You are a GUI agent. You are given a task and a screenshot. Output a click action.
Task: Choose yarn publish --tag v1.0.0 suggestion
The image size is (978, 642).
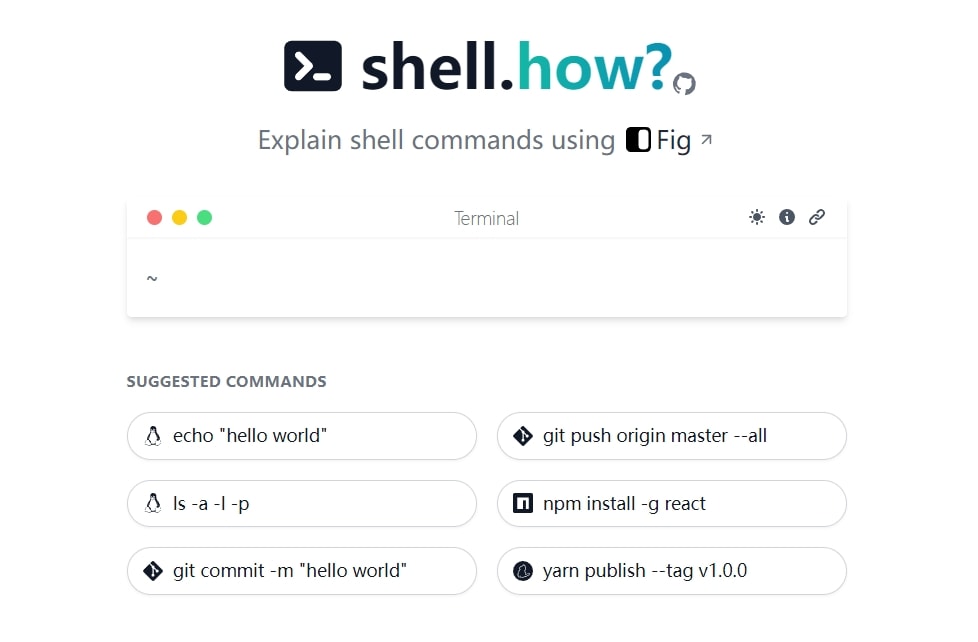coord(672,571)
